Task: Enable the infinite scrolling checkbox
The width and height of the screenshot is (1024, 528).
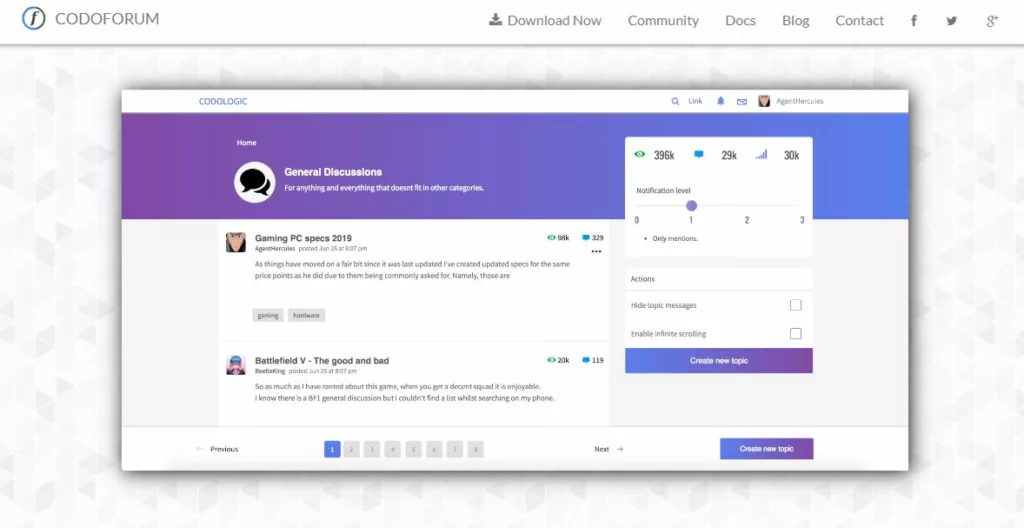Action: [x=795, y=334]
